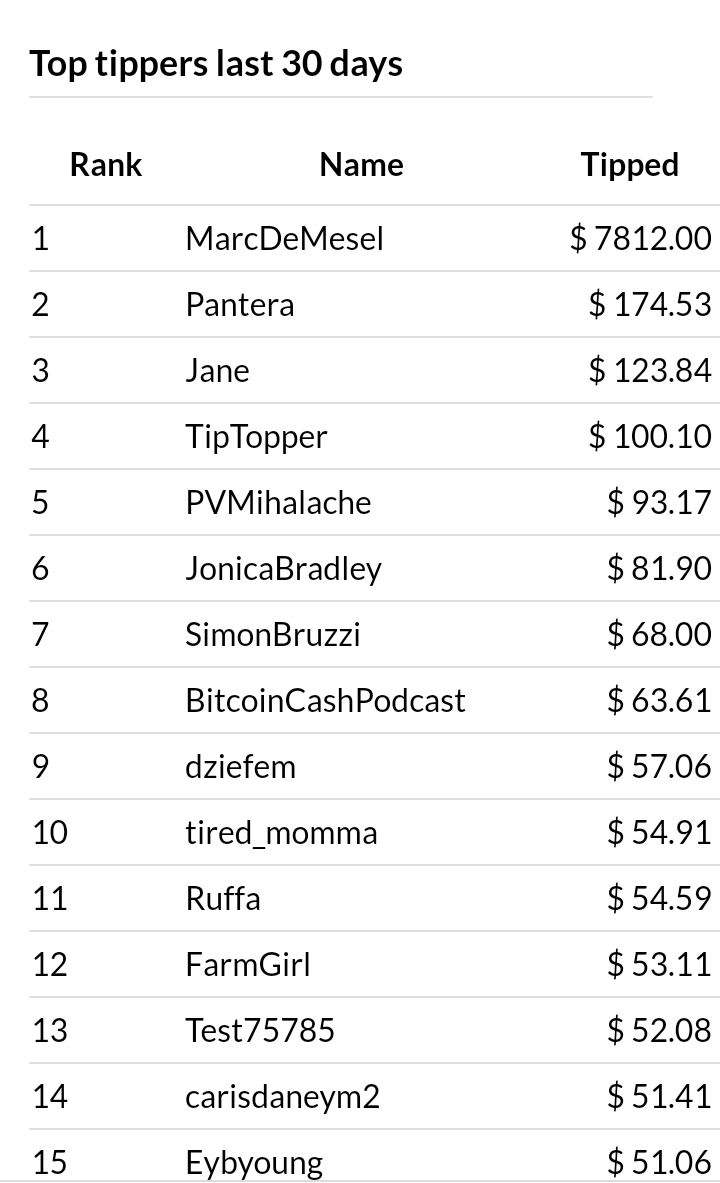The width and height of the screenshot is (720, 1183).
Task: Click the Top tippers last 30 days heading
Action: pyautogui.click(x=216, y=63)
